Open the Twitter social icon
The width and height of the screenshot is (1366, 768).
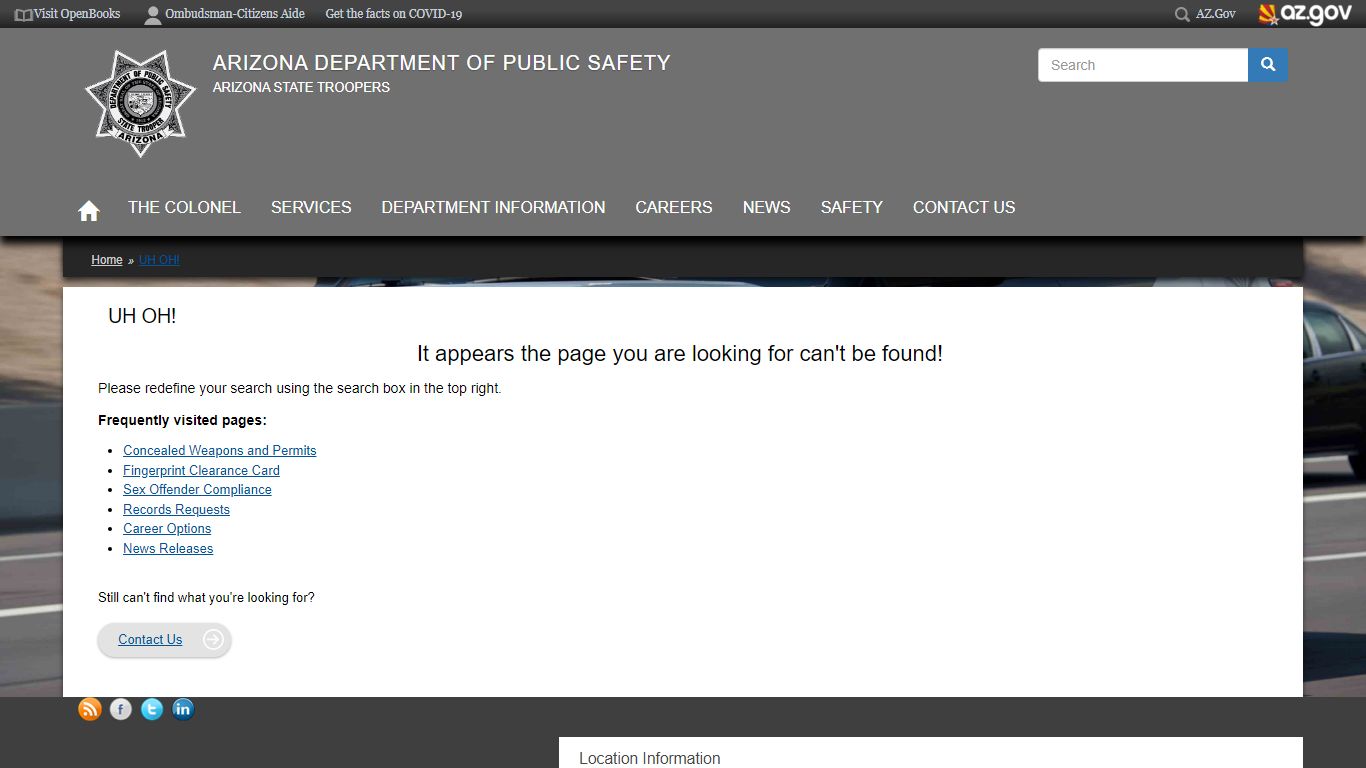click(x=152, y=709)
